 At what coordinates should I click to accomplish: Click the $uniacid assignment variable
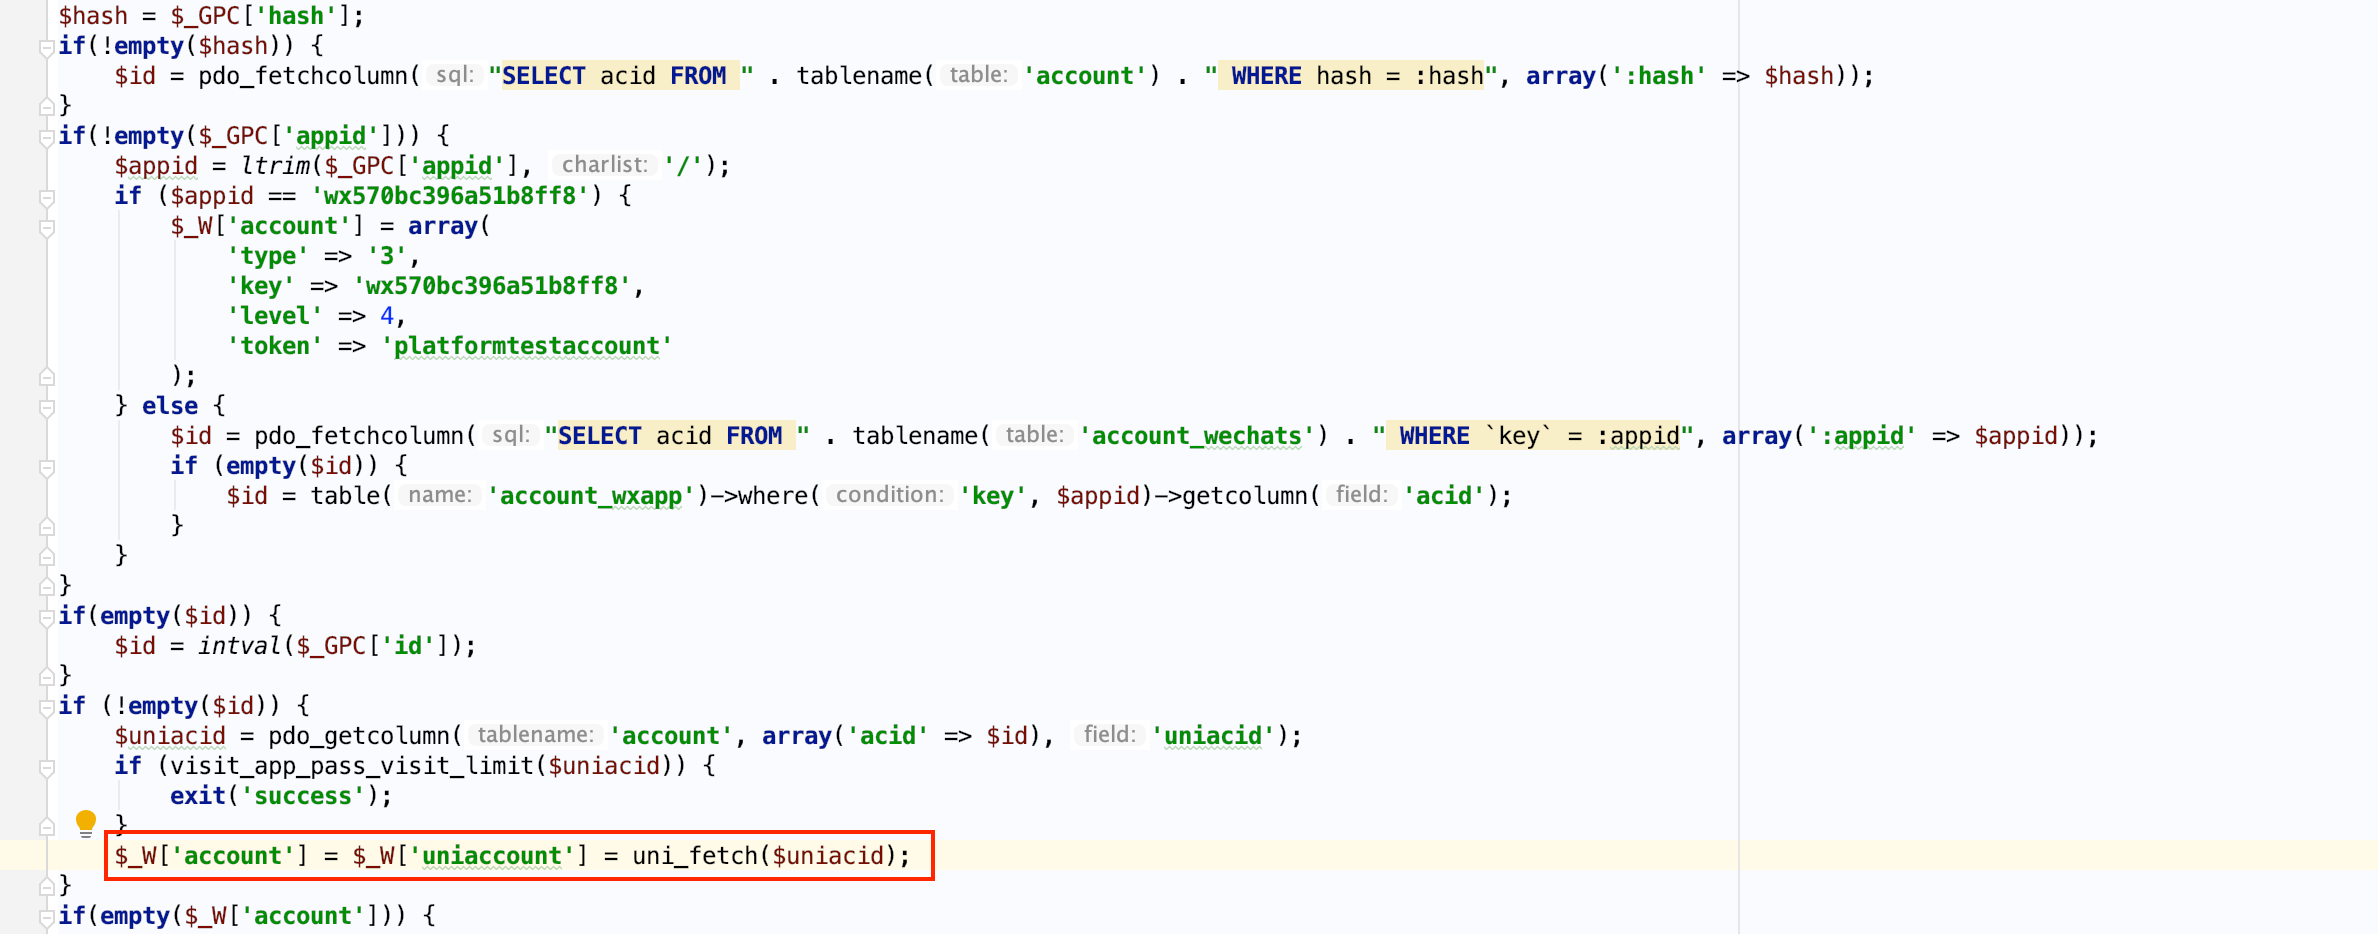170,736
